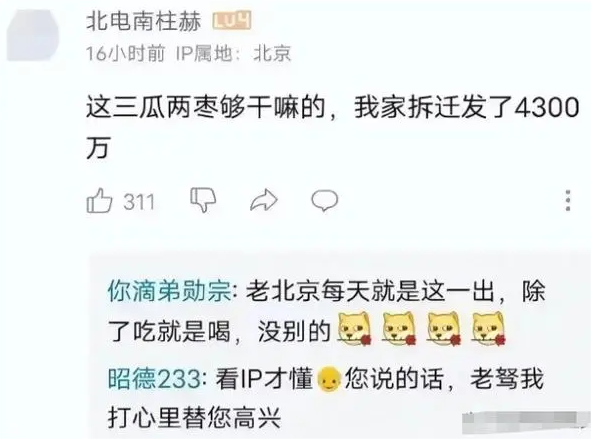Open profile of 昭德233

(x=155, y=379)
